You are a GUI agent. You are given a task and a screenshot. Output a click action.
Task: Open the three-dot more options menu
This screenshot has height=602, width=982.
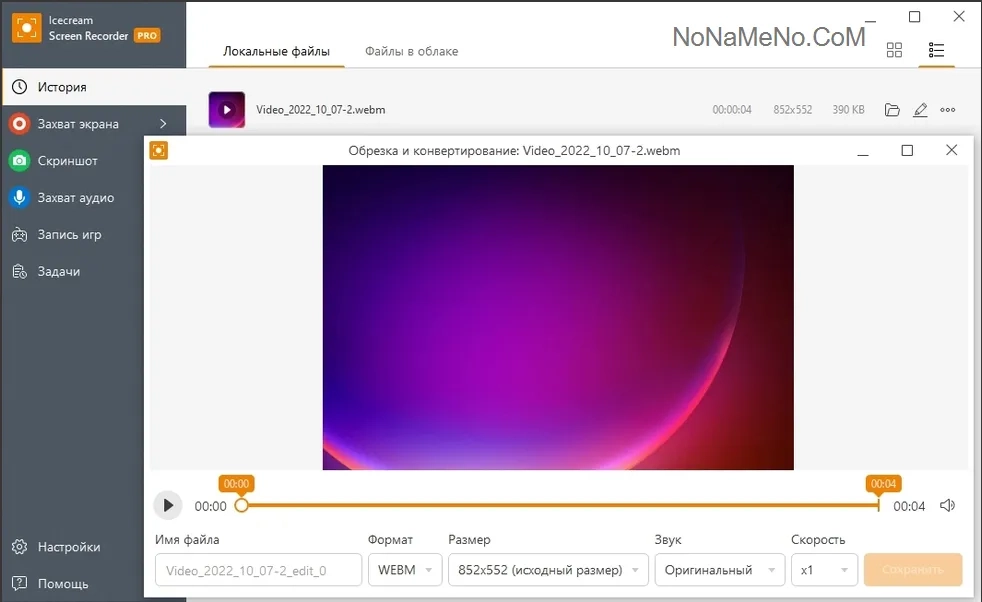(x=948, y=110)
